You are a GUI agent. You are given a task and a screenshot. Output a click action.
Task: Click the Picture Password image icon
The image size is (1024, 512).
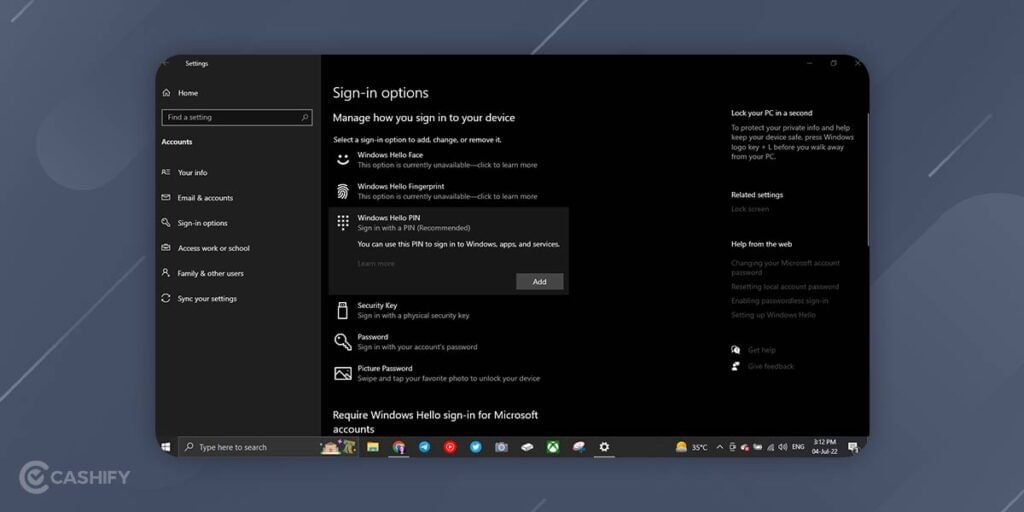(x=343, y=373)
